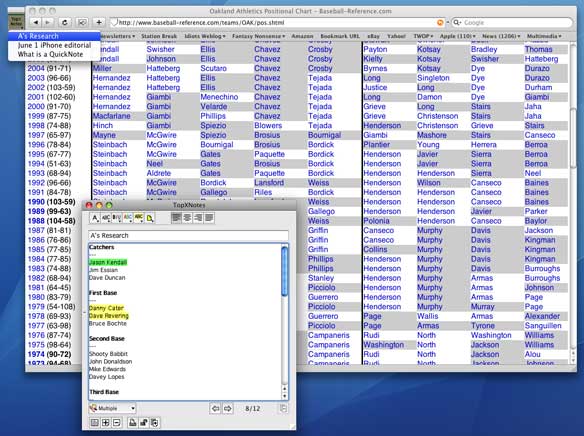Click the Safari bookmarks history button
584x436 pixels.
pyautogui.click(x=82, y=23)
